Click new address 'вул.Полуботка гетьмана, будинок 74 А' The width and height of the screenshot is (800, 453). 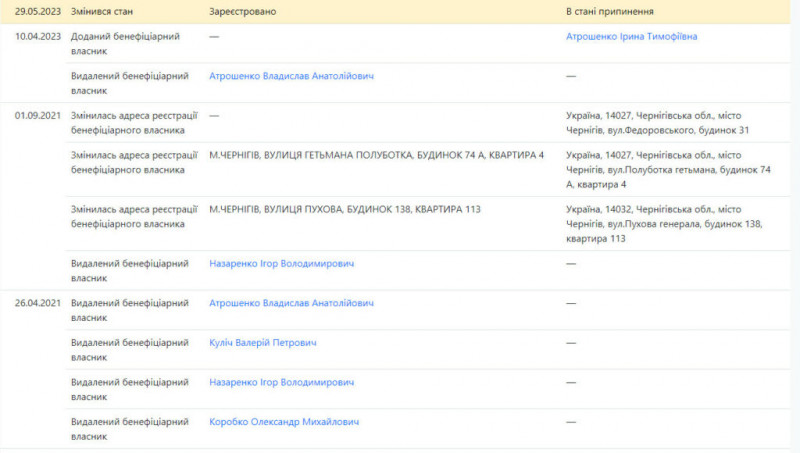click(x=668, y=170)
